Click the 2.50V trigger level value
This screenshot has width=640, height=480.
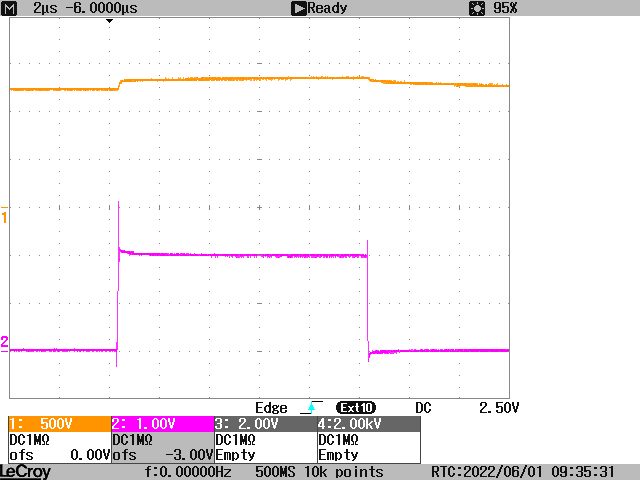click(499, 408)
